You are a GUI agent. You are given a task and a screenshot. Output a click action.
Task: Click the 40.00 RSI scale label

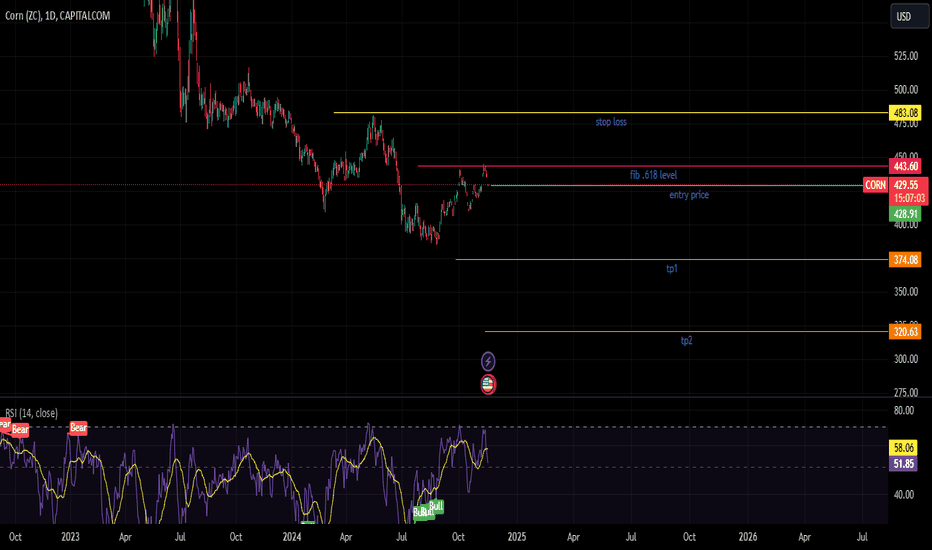[x=903, y=495]
